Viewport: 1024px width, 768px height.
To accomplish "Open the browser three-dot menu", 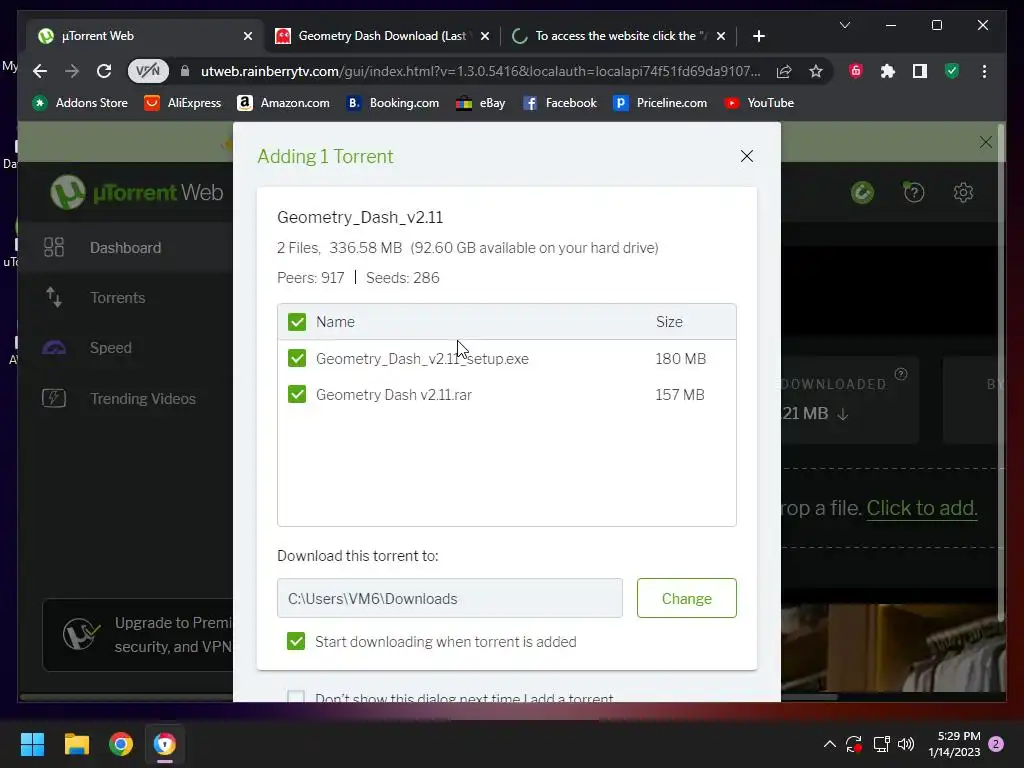I will point(984,71).
